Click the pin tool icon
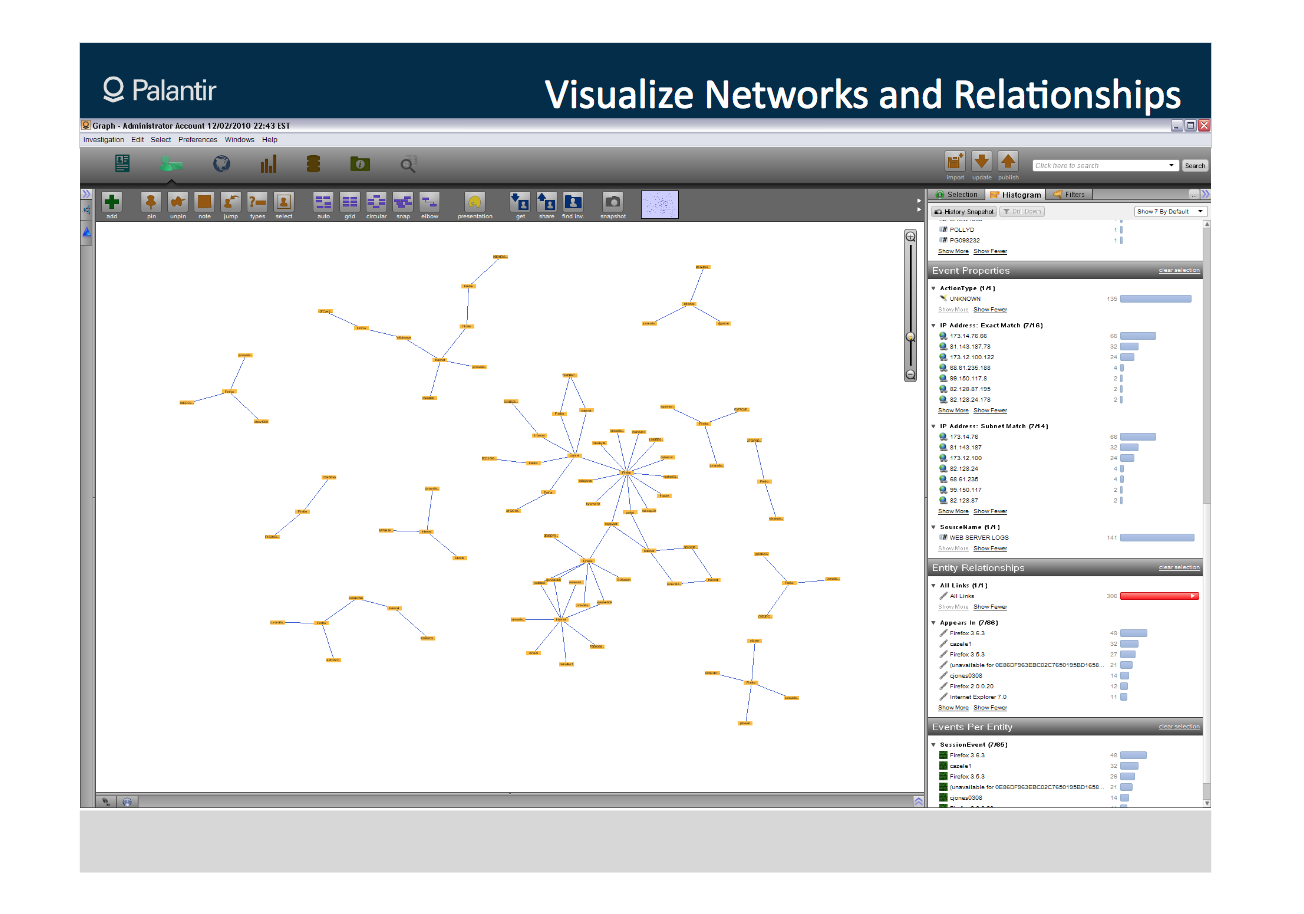Image resolution: width=1304 pixels, height=914 pixels. tap(151, 201)
